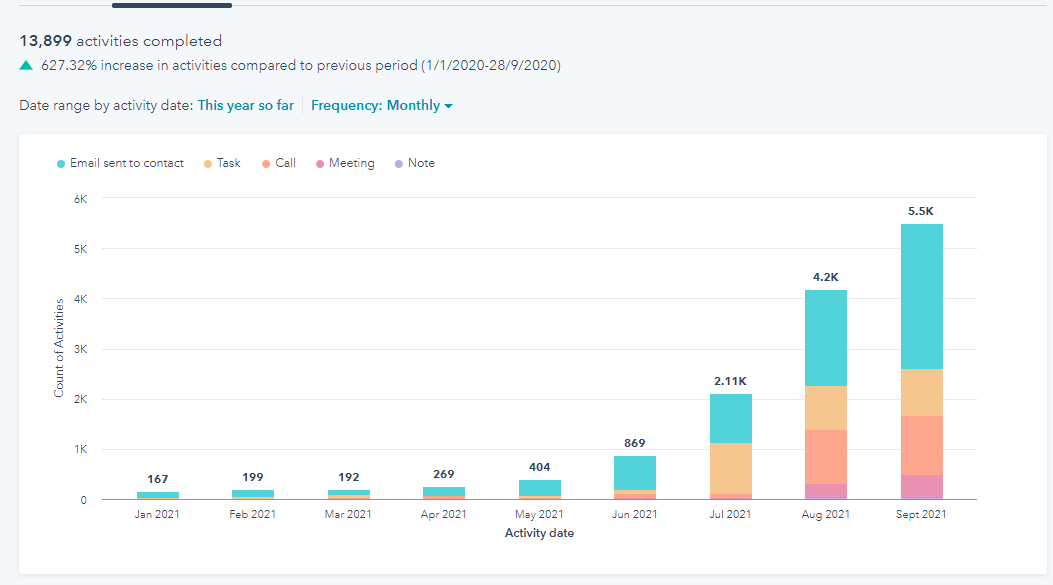Click the salmon Call legend dot
This screenshot has width=1053, height=585.
pos(267,164)
